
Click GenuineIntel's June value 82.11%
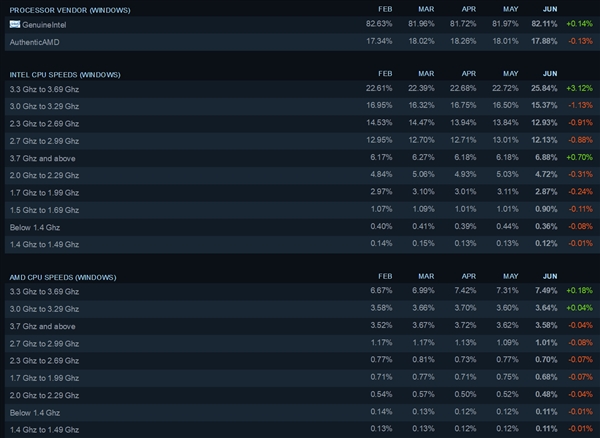tap(542, 23)
